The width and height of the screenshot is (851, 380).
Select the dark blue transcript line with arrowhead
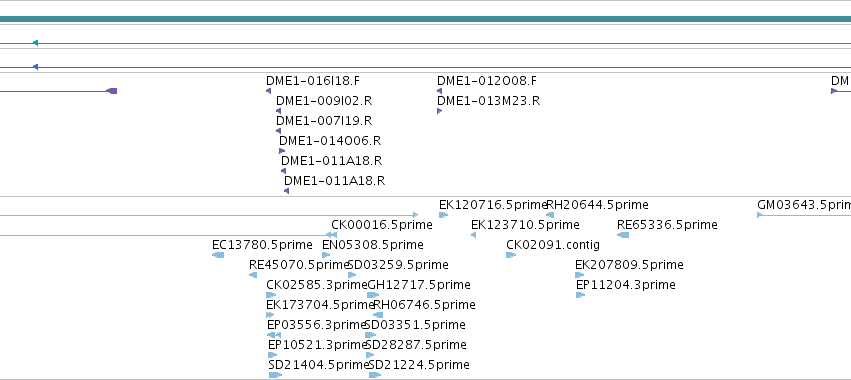(x=426, y=67)
